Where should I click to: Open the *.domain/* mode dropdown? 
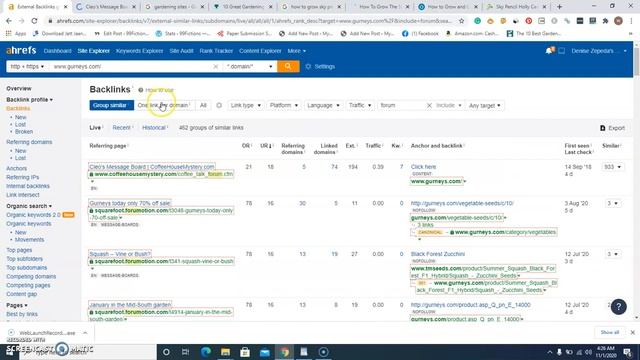[x=249, y=66]
